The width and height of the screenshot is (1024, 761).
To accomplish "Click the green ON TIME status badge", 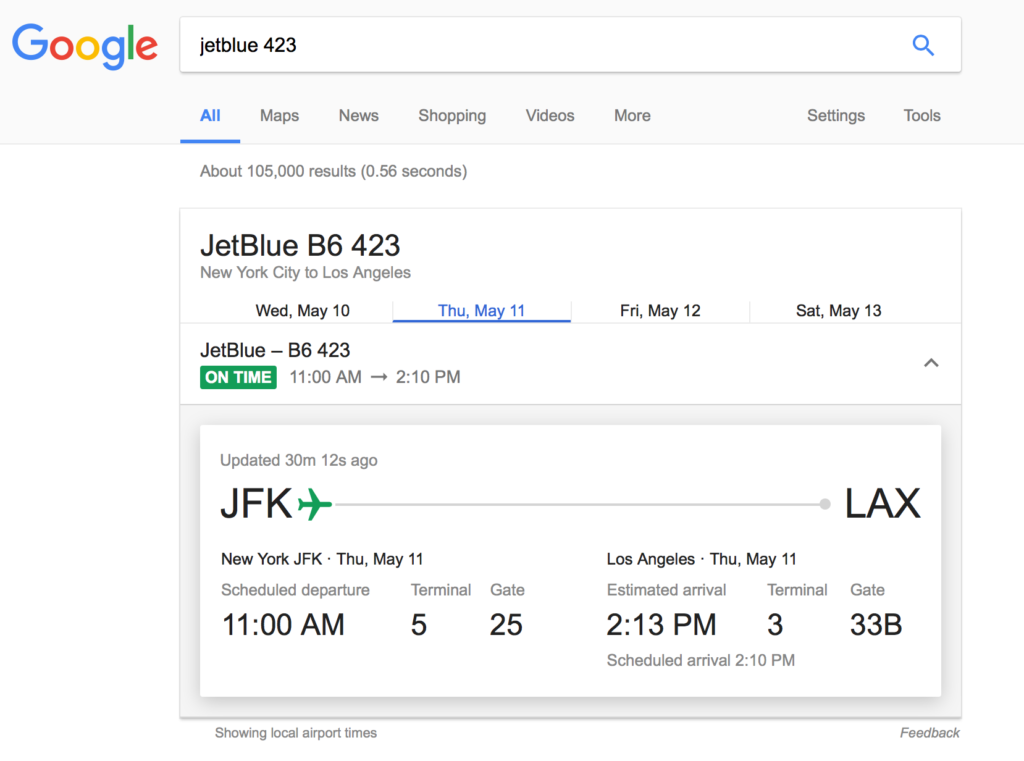I will pyautogui.click(x=238, y=377).
